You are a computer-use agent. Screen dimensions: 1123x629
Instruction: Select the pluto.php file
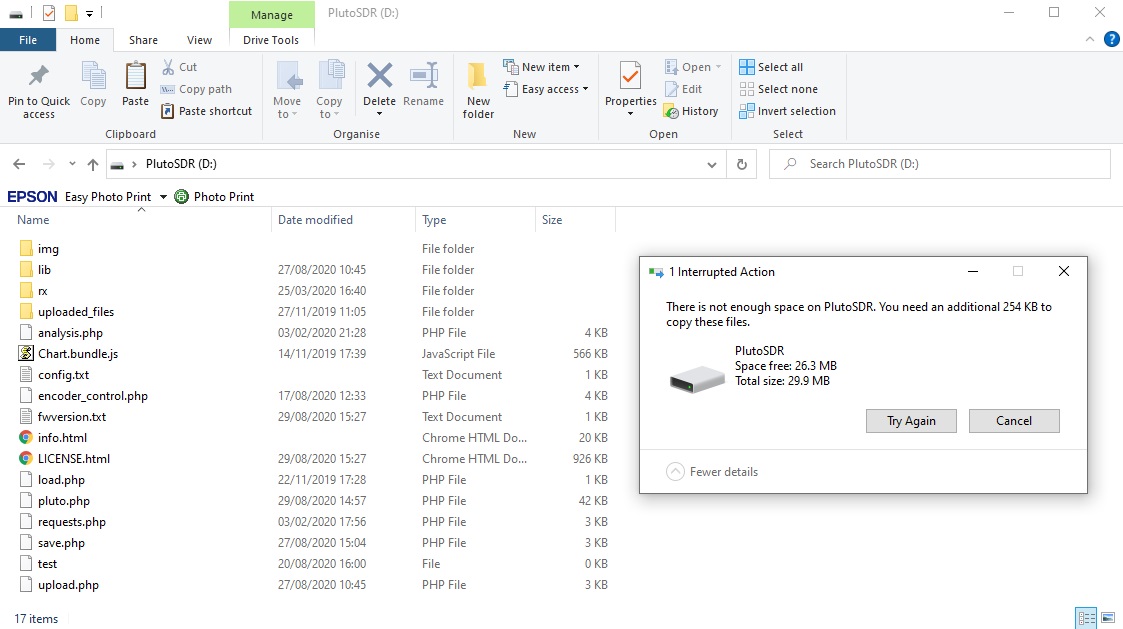(64, 501)
